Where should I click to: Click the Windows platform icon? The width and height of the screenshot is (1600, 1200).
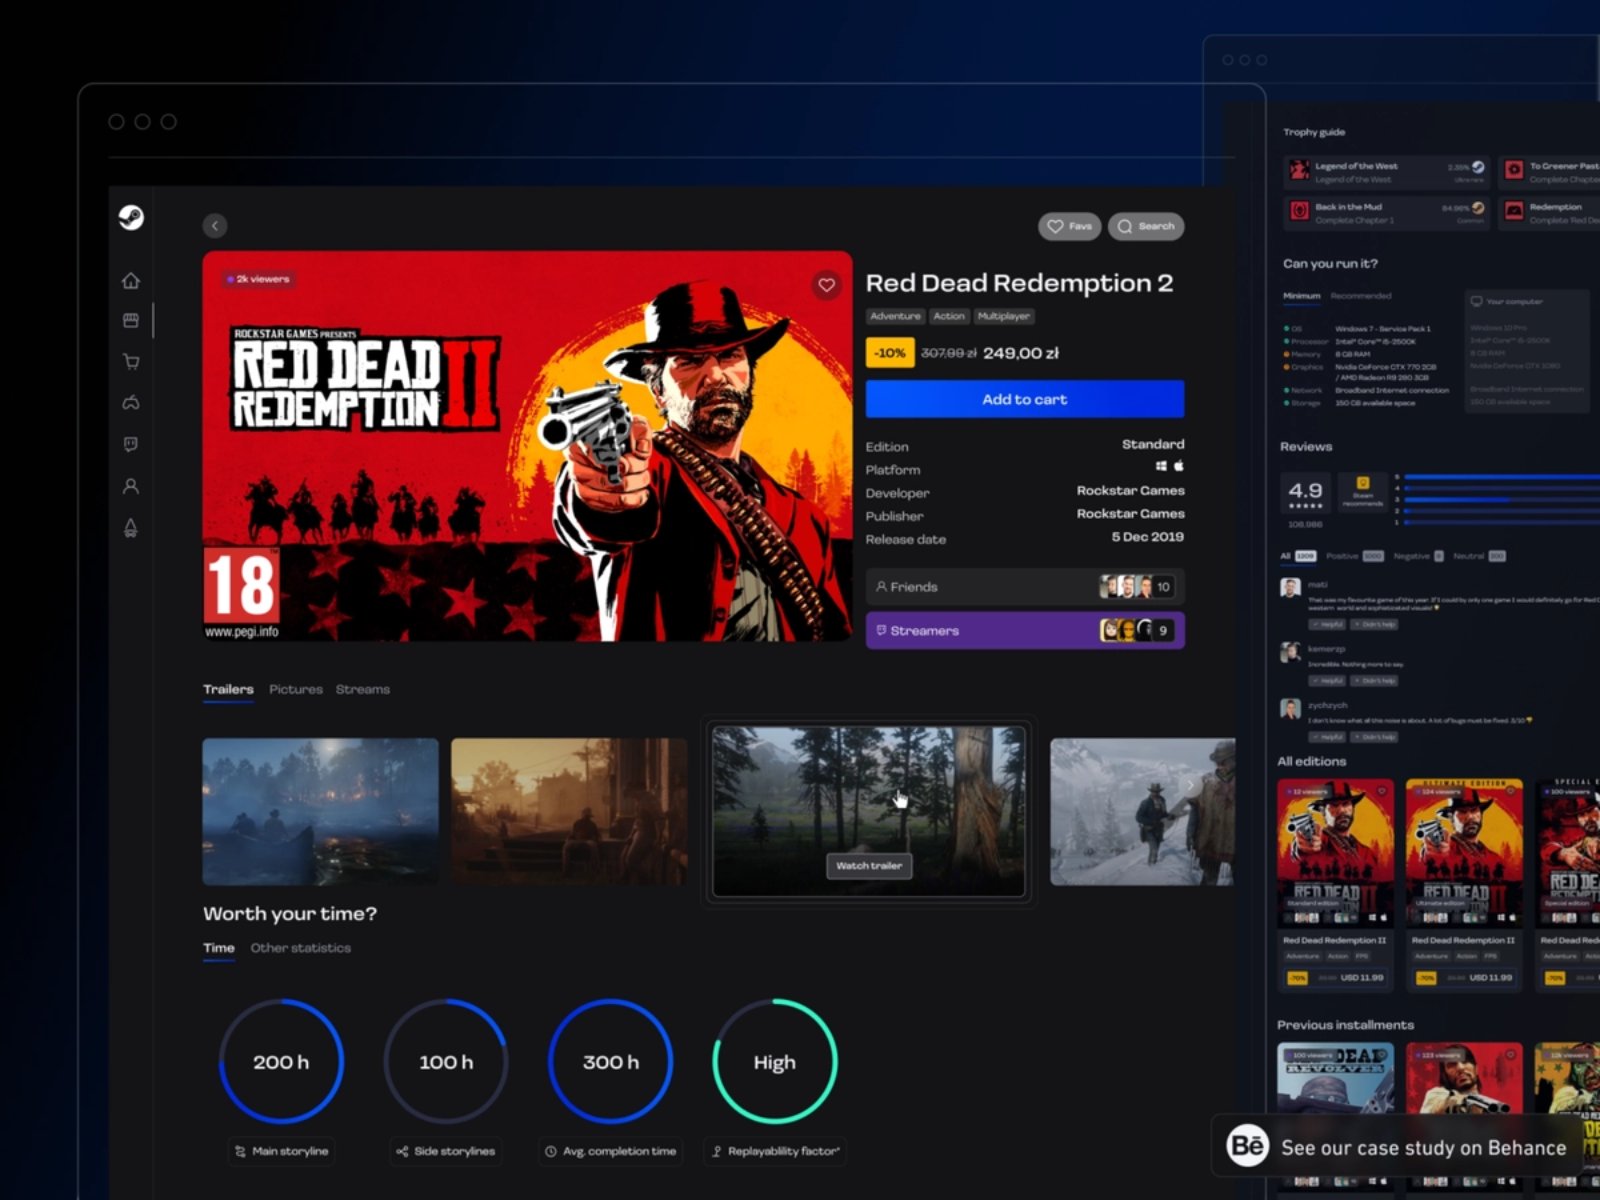click(1161, 466)
